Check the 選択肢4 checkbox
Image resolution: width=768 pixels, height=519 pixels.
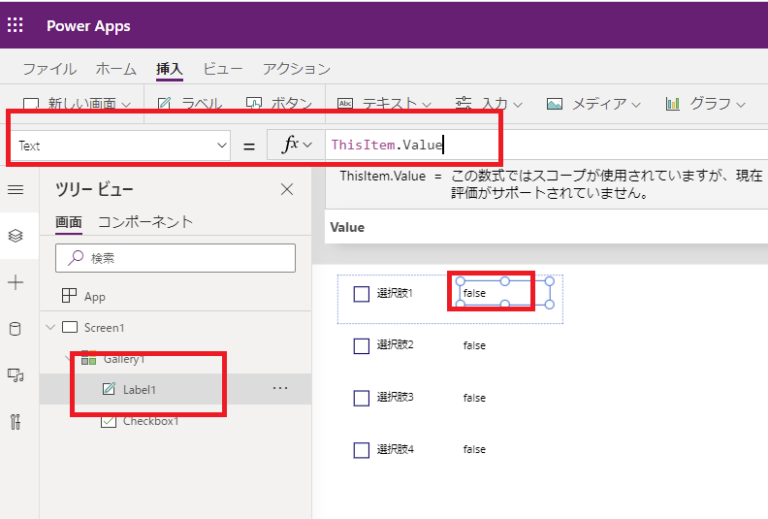pos(361,449)
